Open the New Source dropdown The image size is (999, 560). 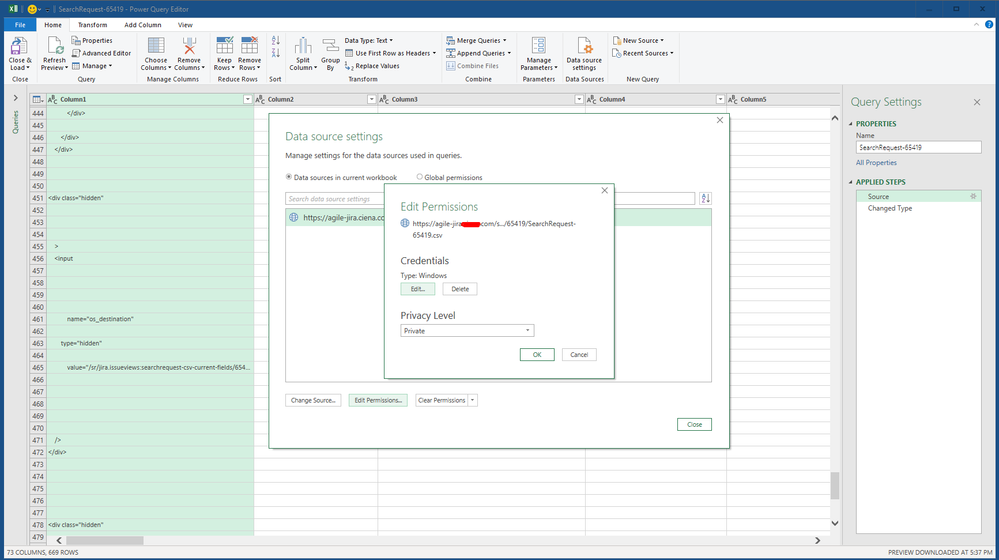pos(638,40)
